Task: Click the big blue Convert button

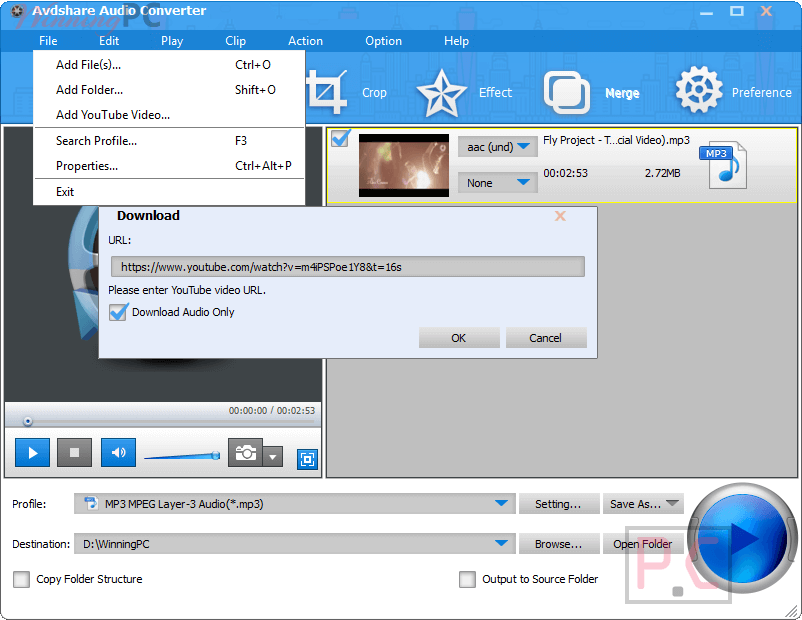Action: (742, 538)
